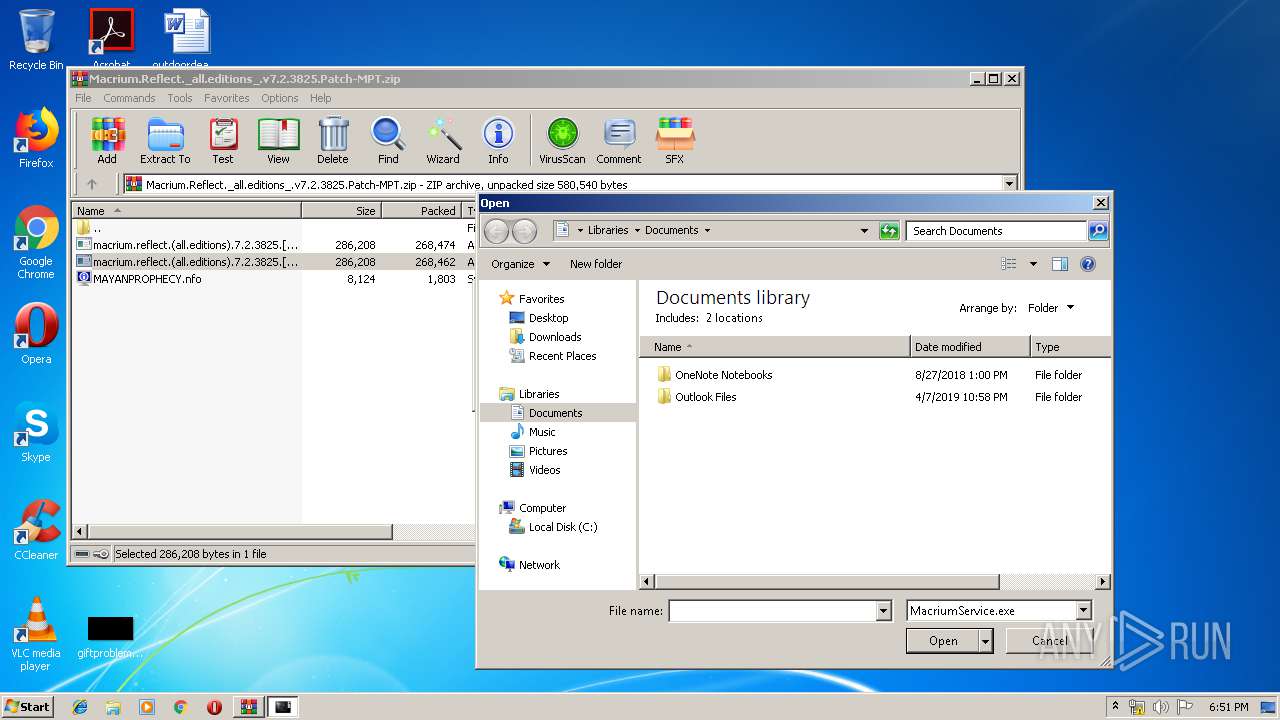Viewport: 1280px width, 720px height.
Task: Click the search magnifier in Open dialog
Action: (x=1098, y=231)
